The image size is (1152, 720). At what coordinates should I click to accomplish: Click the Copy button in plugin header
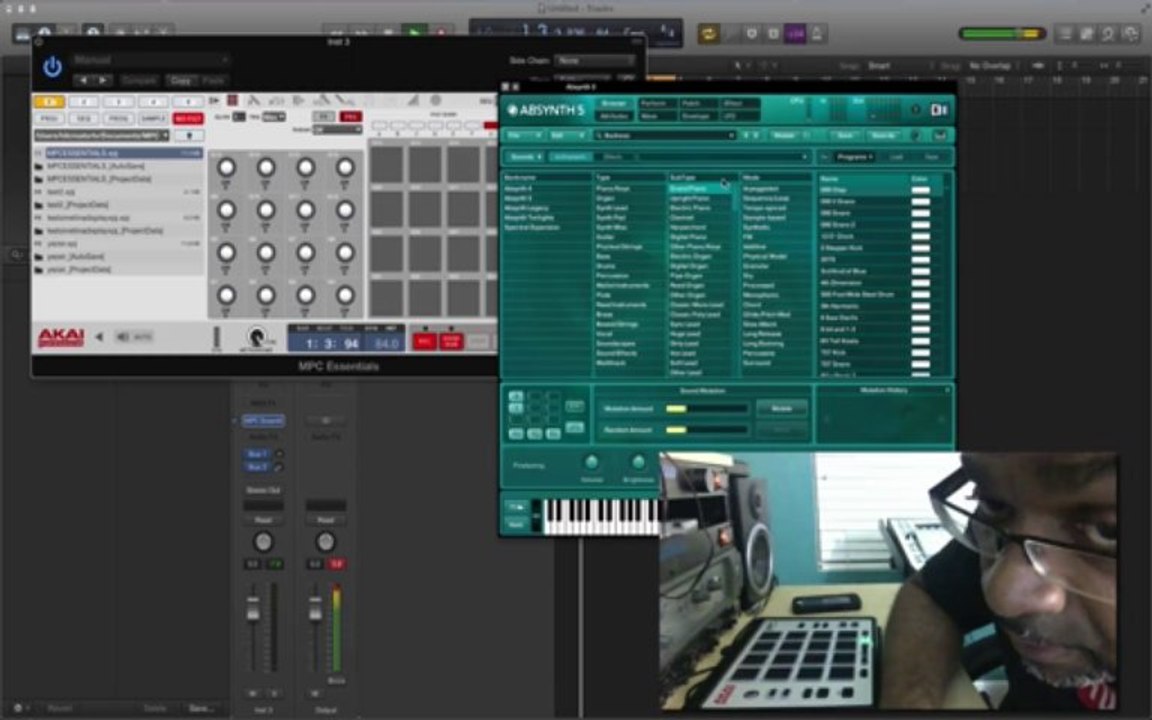181,80
